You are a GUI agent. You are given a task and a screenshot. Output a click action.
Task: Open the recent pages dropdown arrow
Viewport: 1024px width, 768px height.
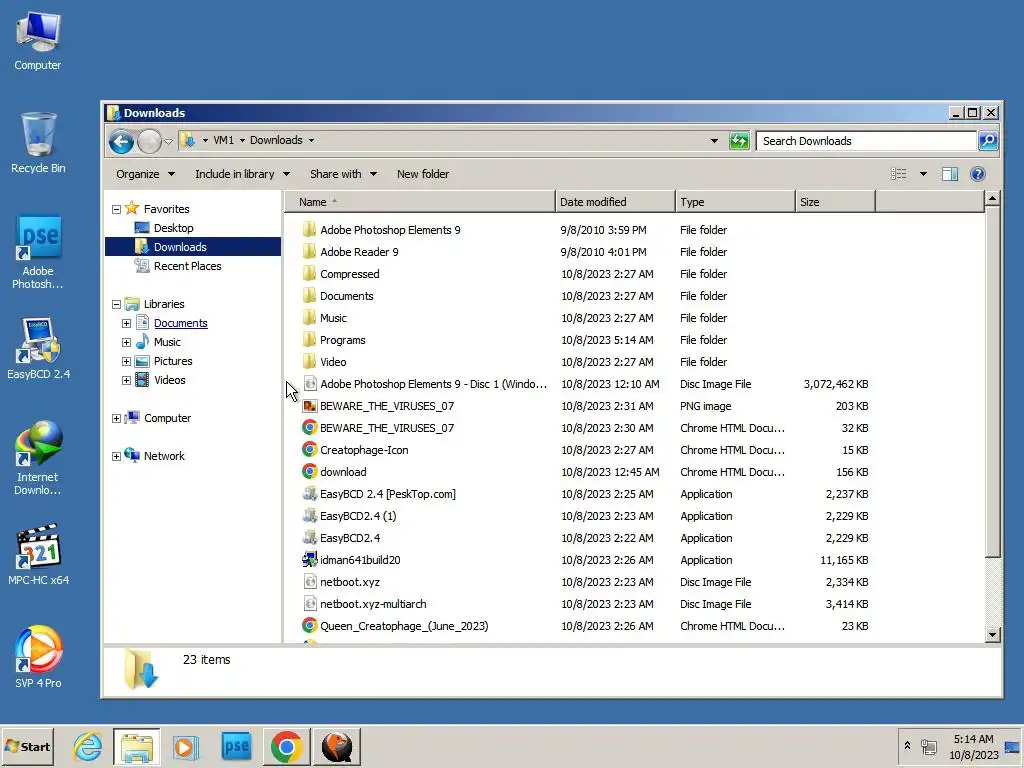(168, 141)
